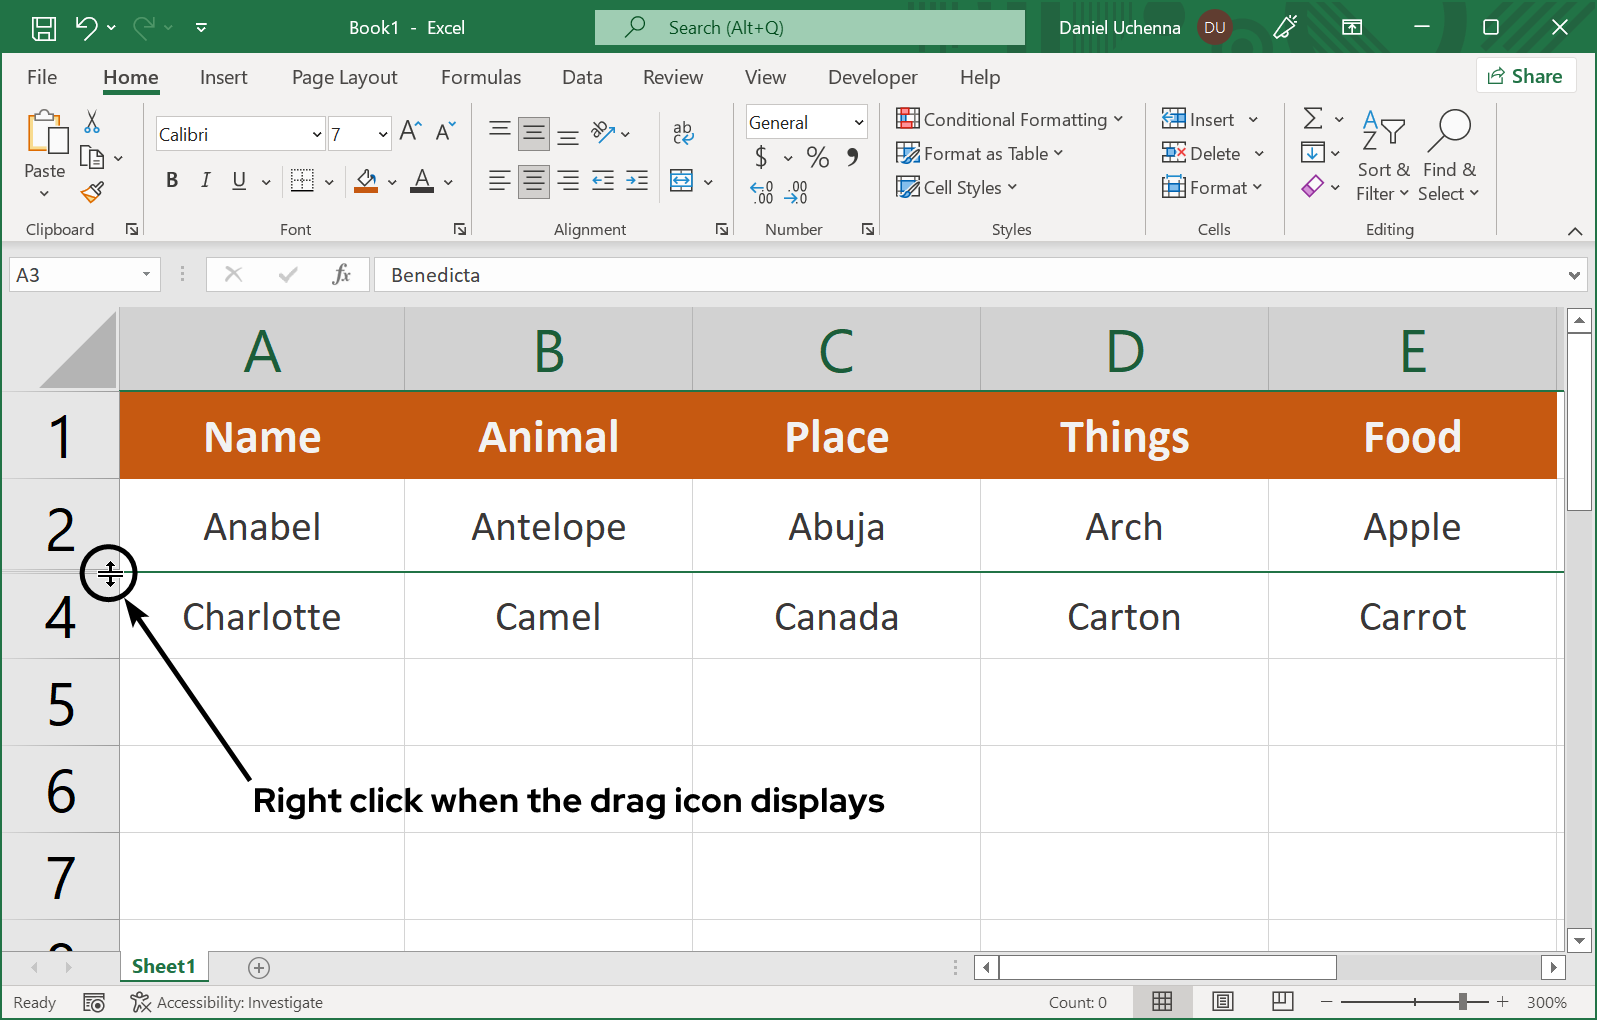Toggle Bold formatting

pyautogui.click(x=172, y=180)
